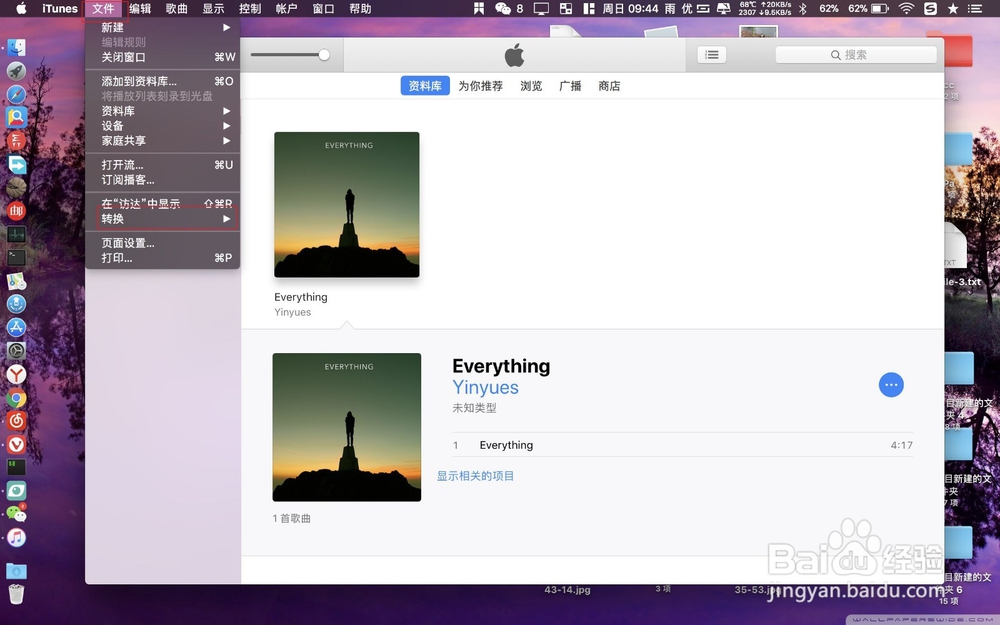Image resolution: width=1000 pixels, height=625 pixels.
Task: Switch to the 商店 tab
Action: (x=609, y=85)
